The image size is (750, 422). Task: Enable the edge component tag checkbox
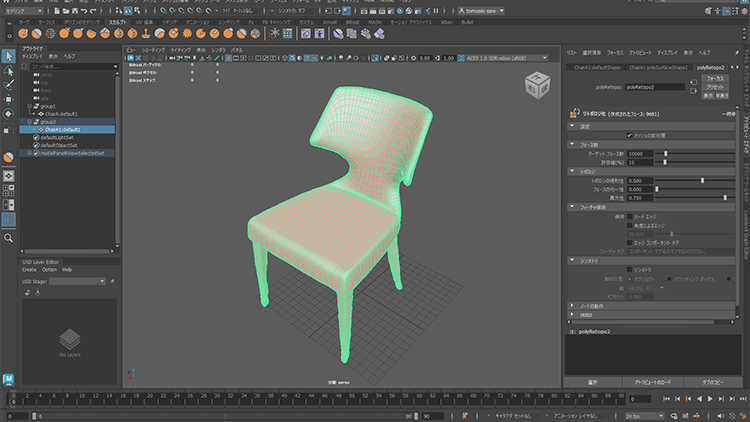point(629,243)
